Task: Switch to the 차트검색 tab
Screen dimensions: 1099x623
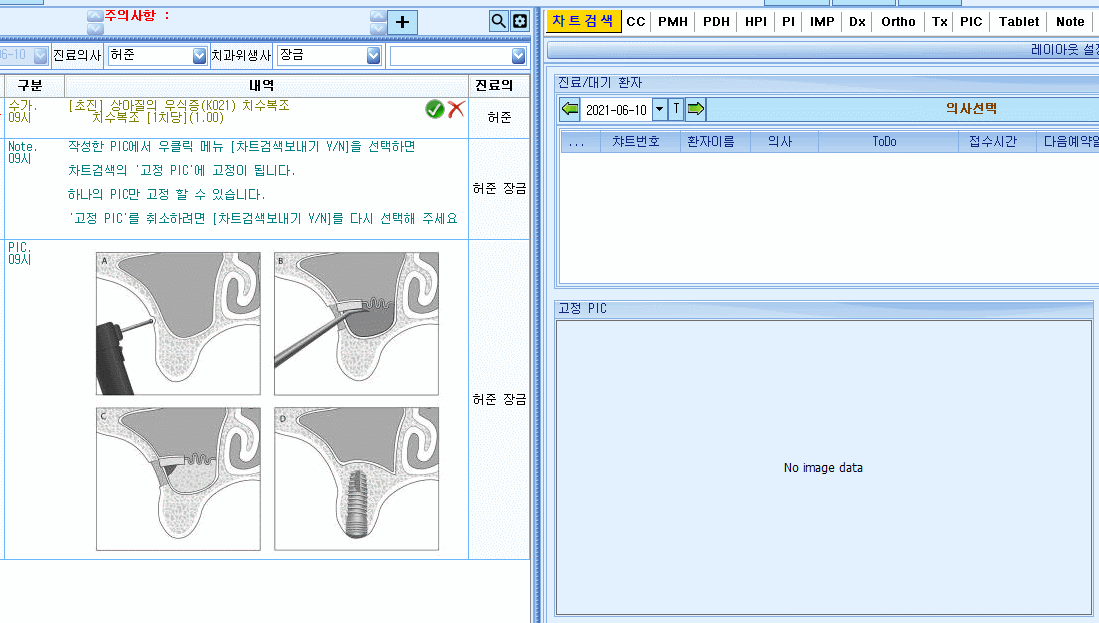Action: [583, 22]
